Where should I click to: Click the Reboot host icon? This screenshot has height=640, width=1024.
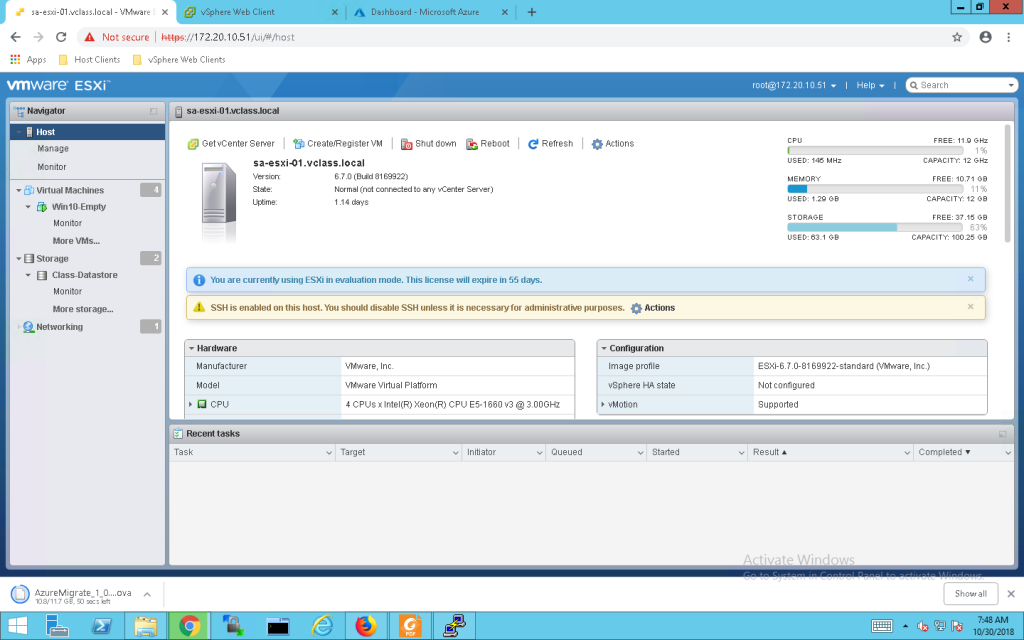click(472, 144)
